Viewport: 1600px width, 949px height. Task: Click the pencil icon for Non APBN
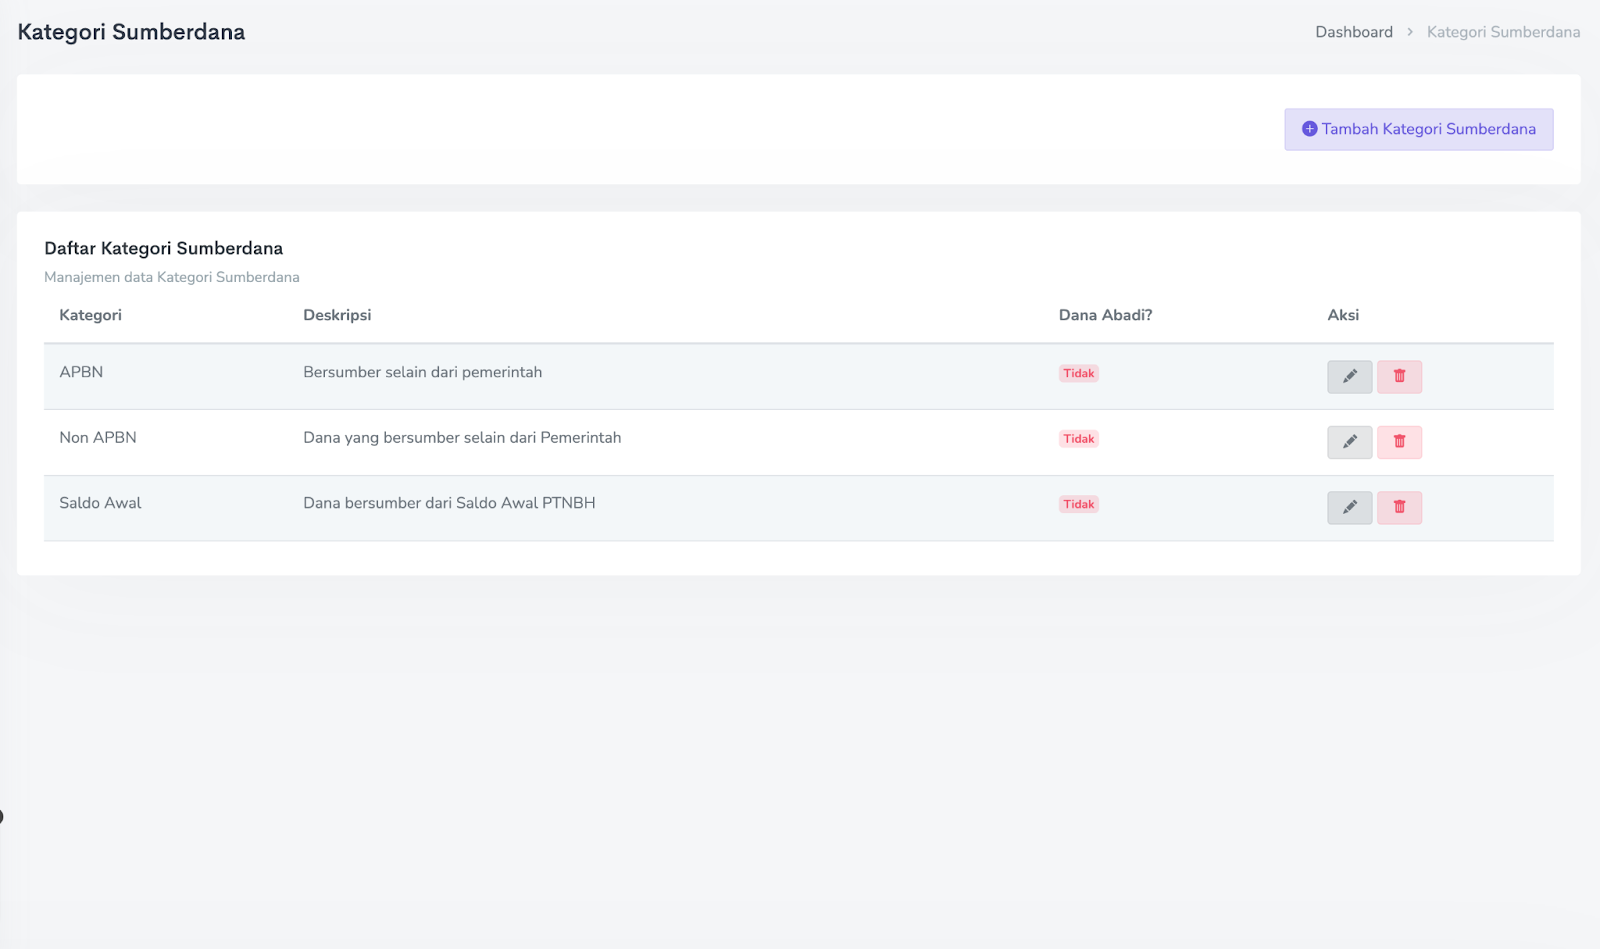click(1349, 442)
